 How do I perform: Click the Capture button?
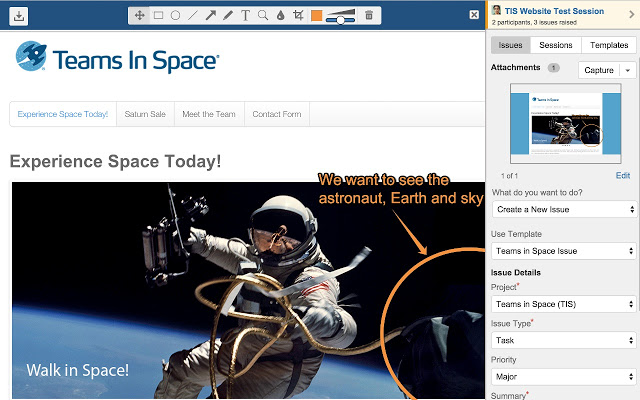(599, 70)
